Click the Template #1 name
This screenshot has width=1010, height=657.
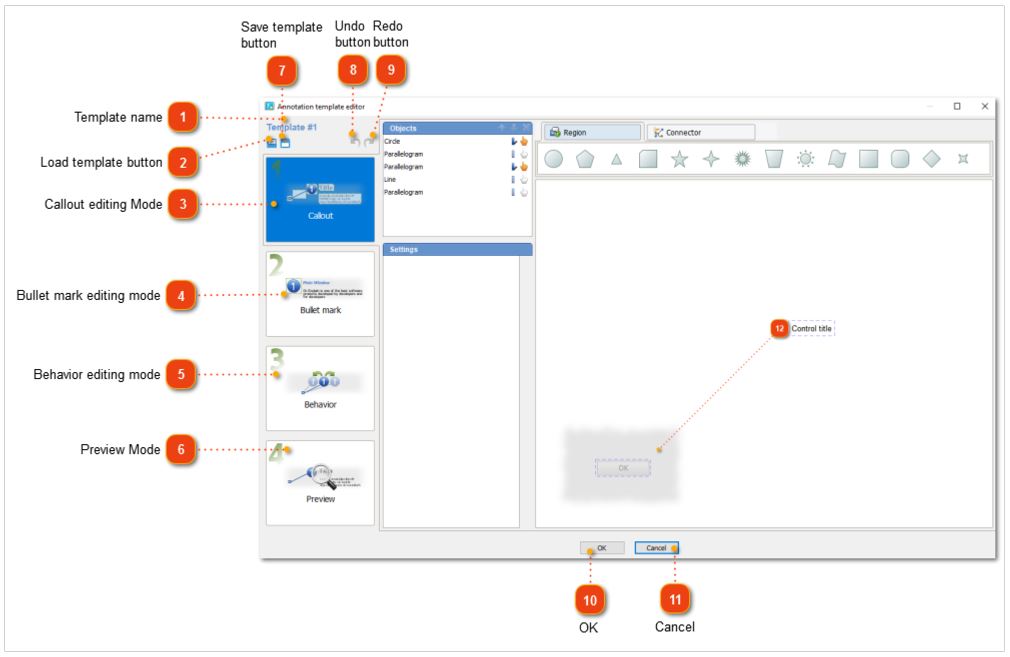(x=292, y=127)
